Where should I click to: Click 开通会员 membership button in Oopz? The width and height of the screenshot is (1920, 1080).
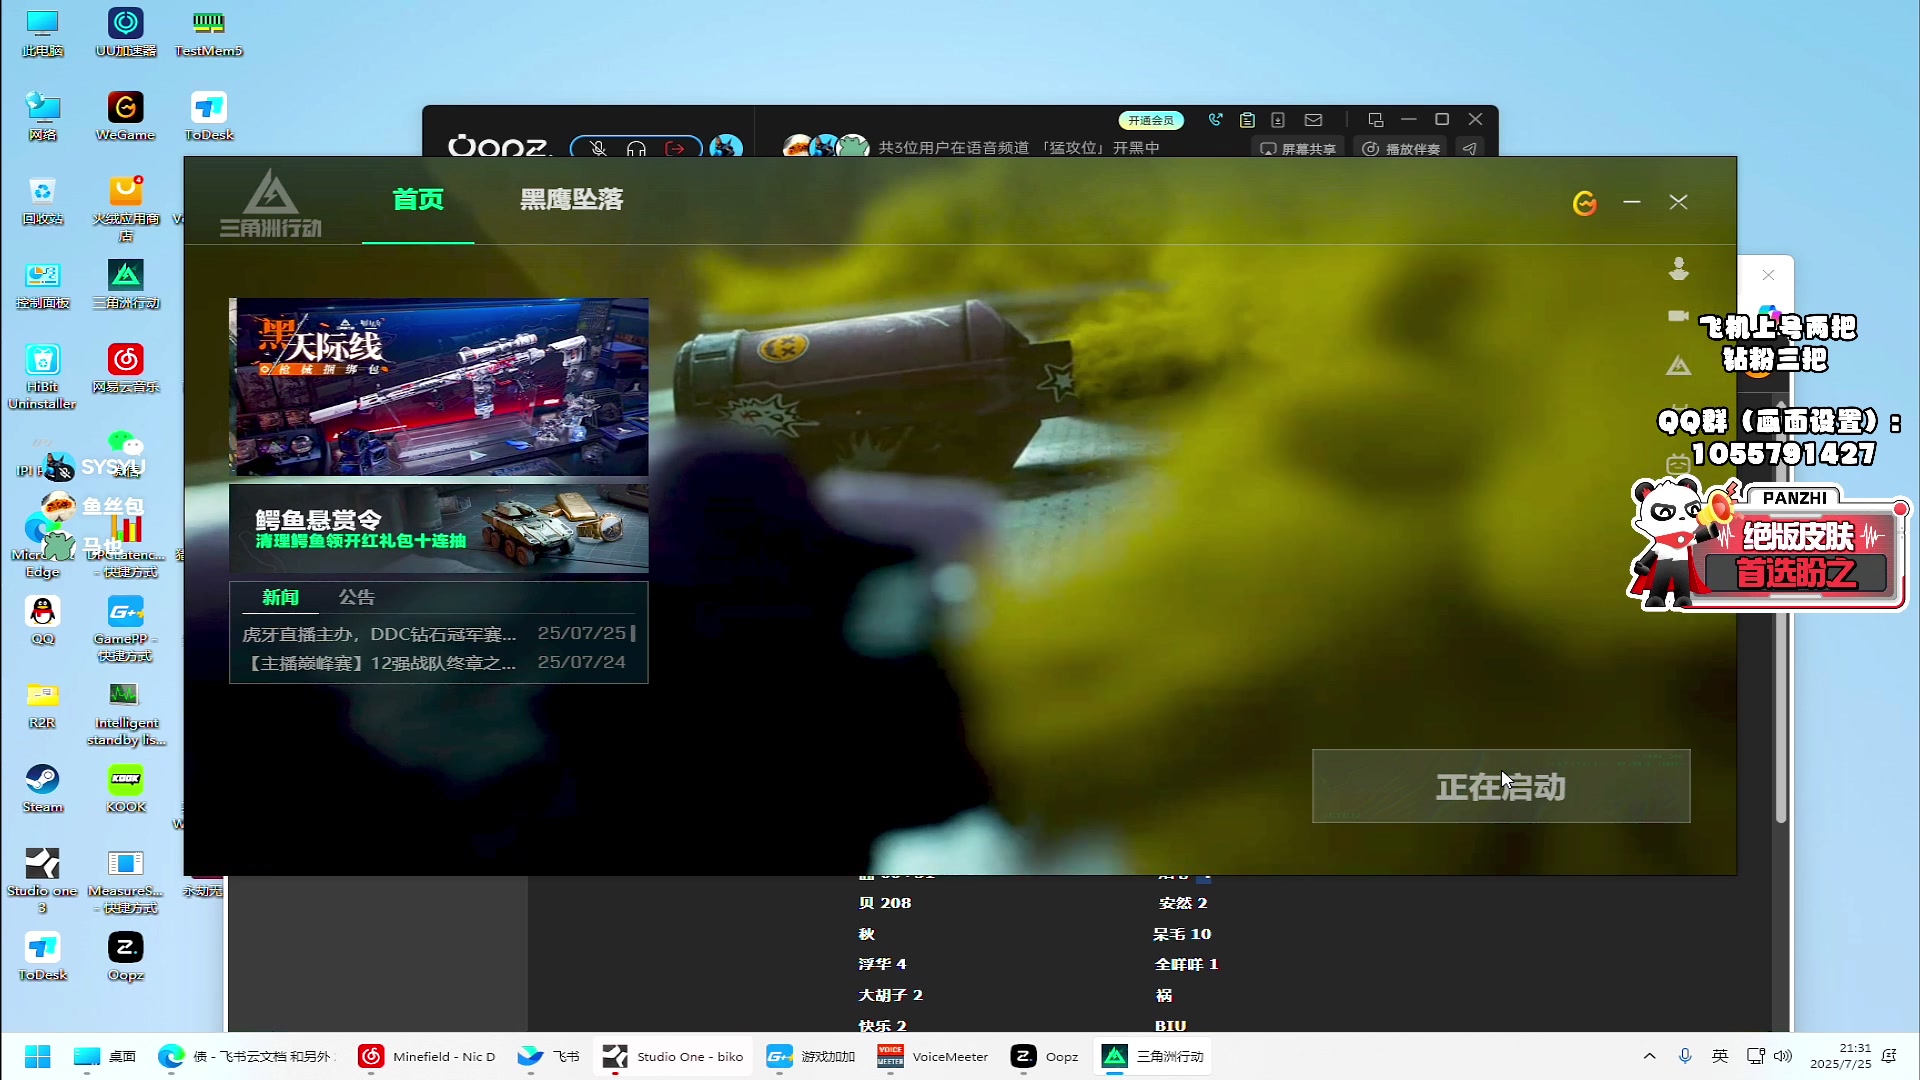1151,120
